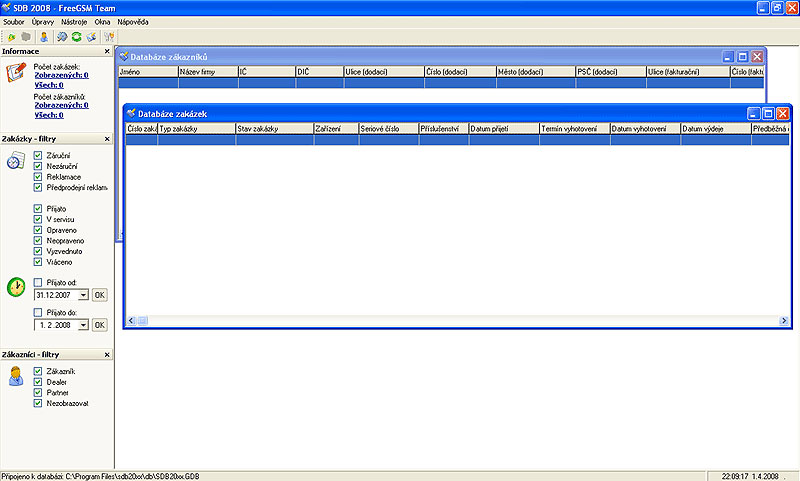The height and width of the screenshot is (481, 800).
Task: Click Všech link under Počet zakázek
Action: 49,85
